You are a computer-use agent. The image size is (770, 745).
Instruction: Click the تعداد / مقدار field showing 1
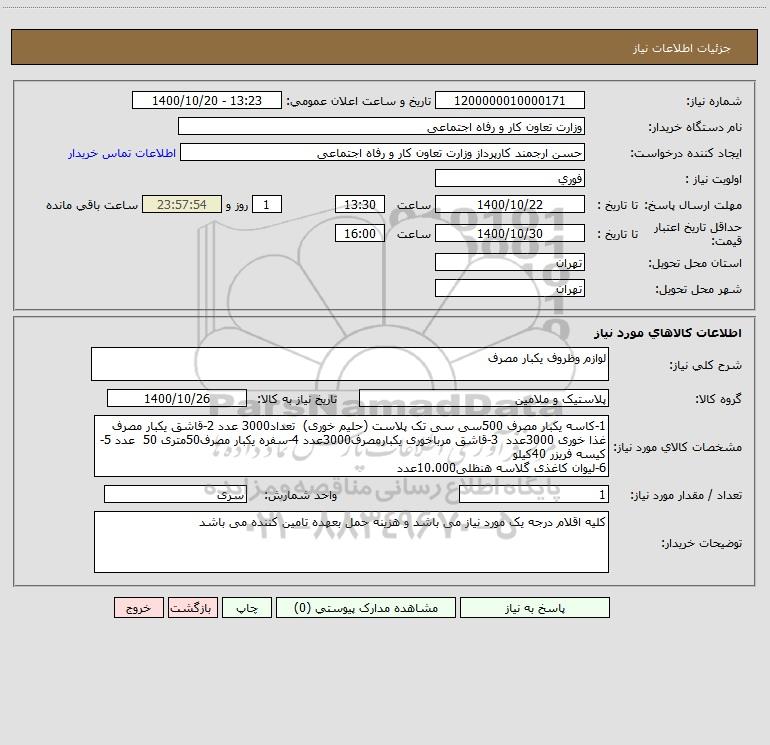[534, 494]
